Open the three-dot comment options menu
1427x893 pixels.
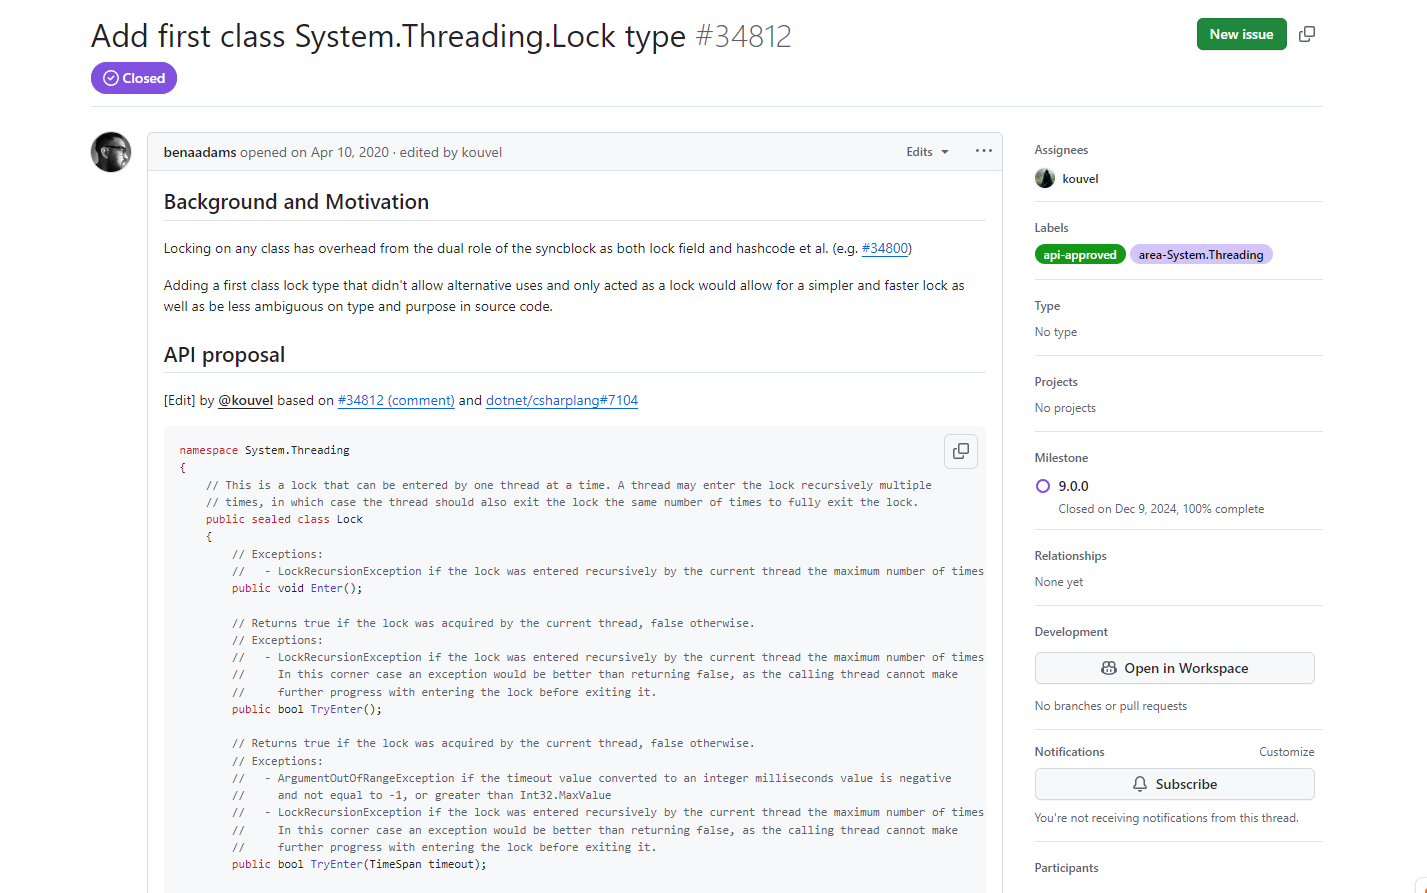(x=984, y=151)
